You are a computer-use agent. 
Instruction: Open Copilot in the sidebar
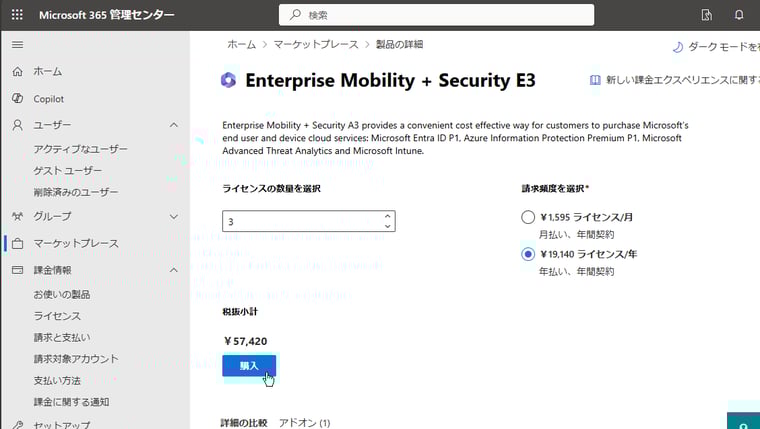48,99
